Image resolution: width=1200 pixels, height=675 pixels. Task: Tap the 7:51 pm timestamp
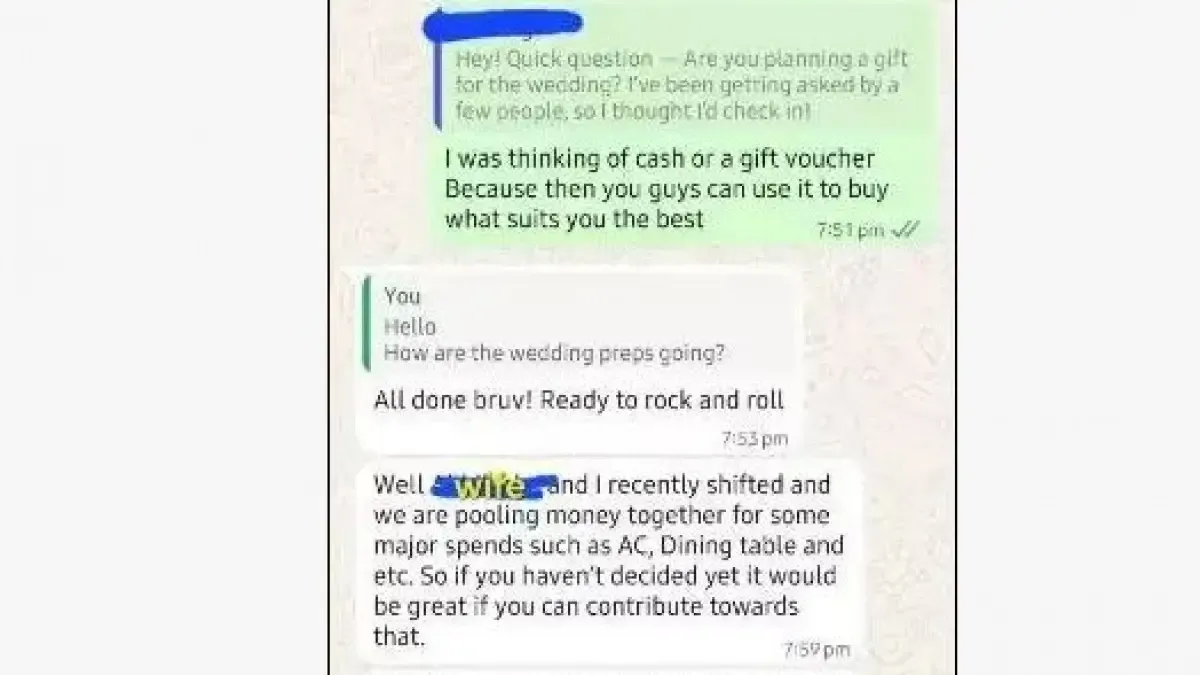click(x=850, y=231)
